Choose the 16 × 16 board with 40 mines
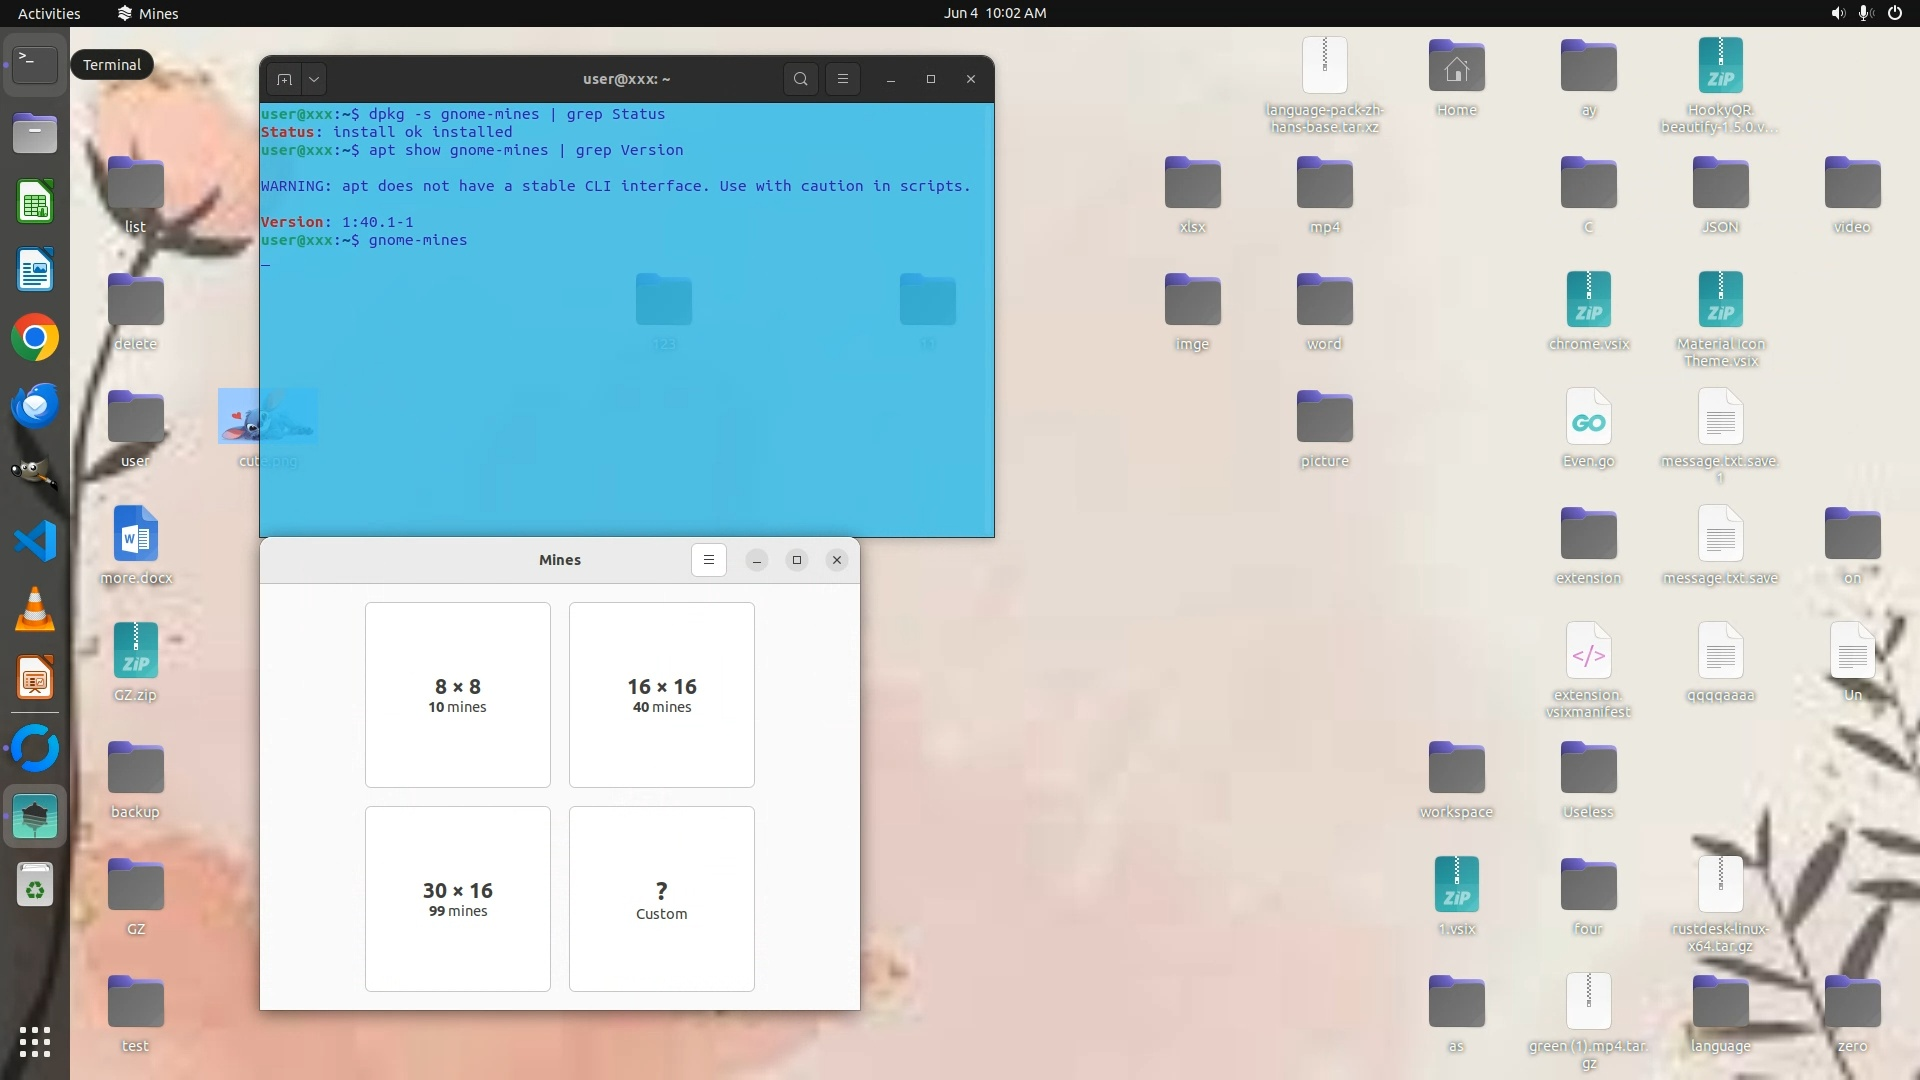1920x1080 pixels. 661,695
